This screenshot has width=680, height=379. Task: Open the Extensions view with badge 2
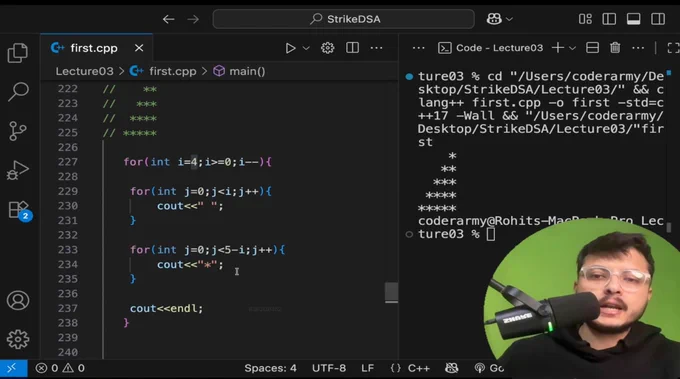coord(19,210)
